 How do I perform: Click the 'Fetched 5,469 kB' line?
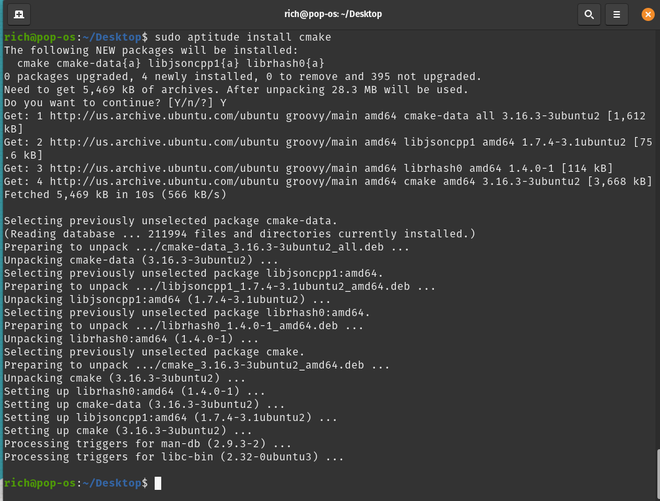(115, 195)
